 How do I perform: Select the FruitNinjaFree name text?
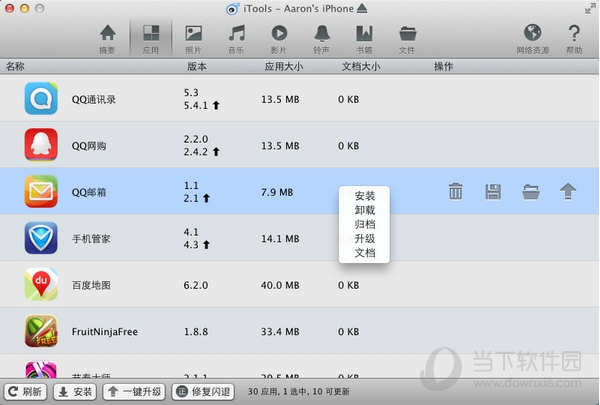coord(104,332)
